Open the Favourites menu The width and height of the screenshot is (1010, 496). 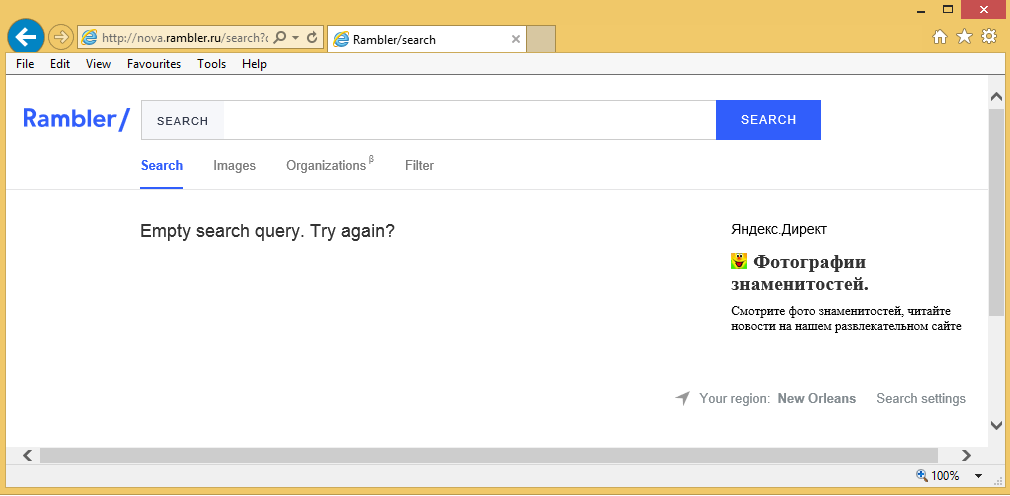154,64
